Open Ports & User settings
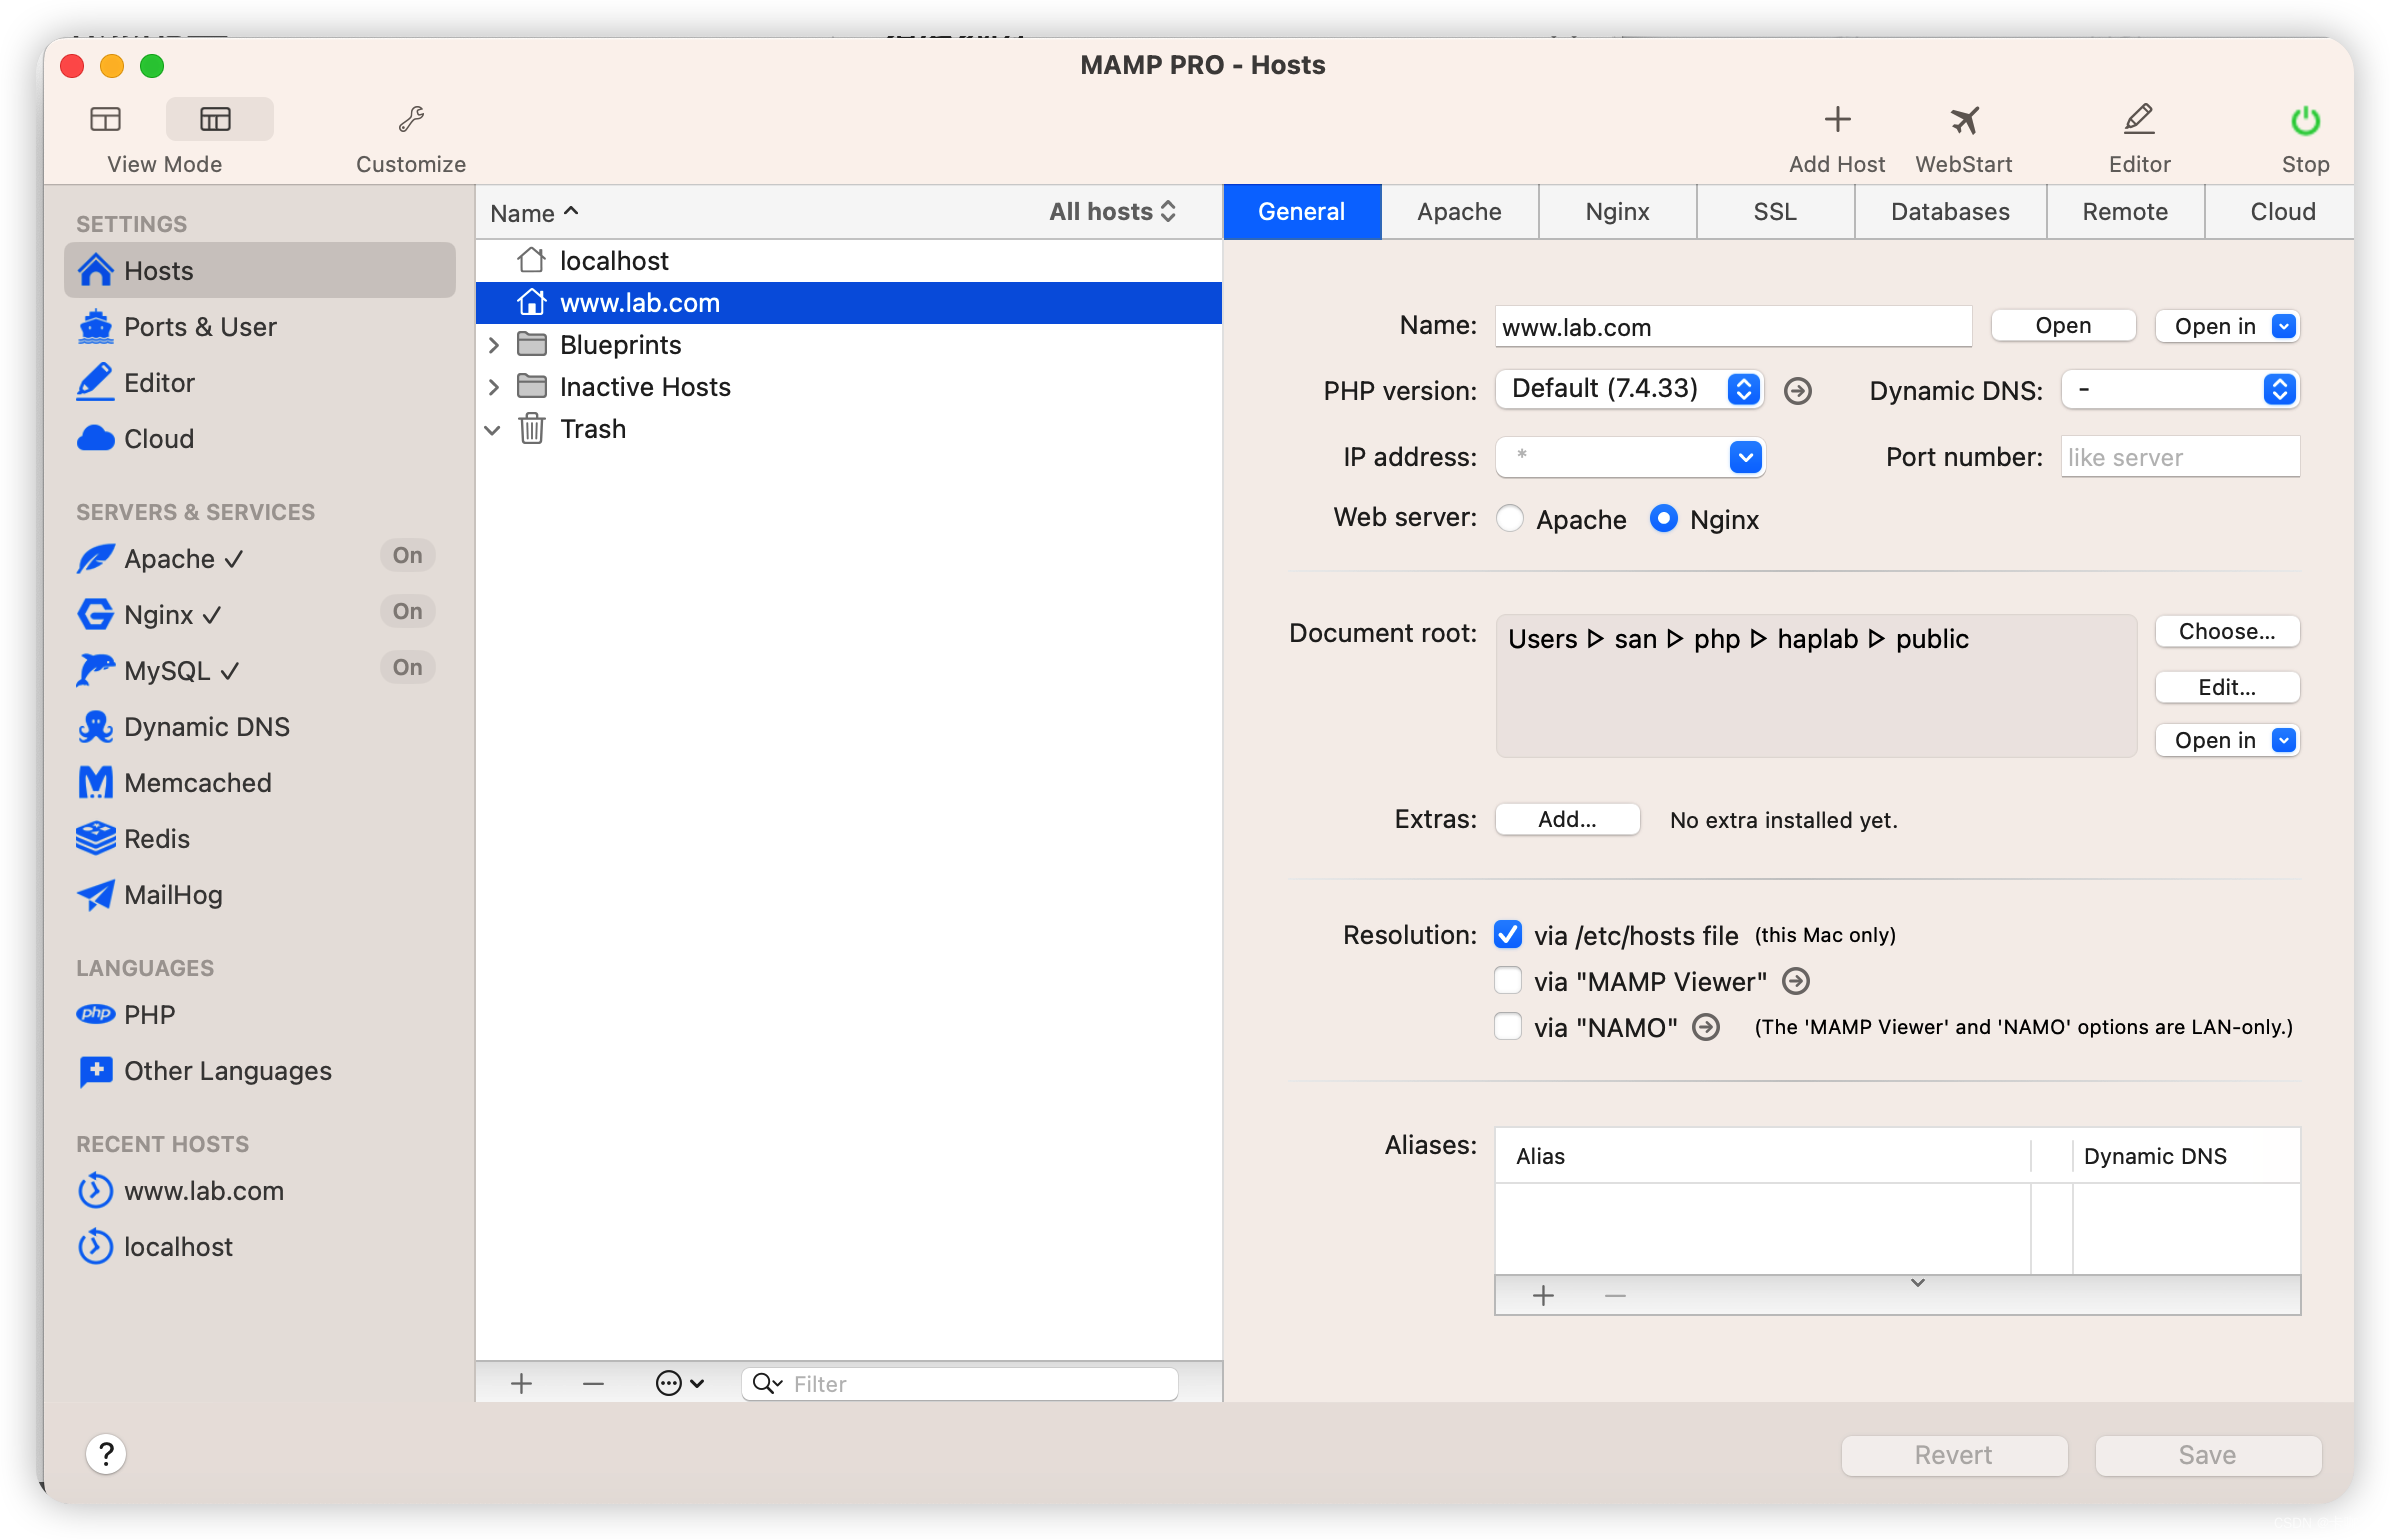2390x1540 pixels. 259,327
